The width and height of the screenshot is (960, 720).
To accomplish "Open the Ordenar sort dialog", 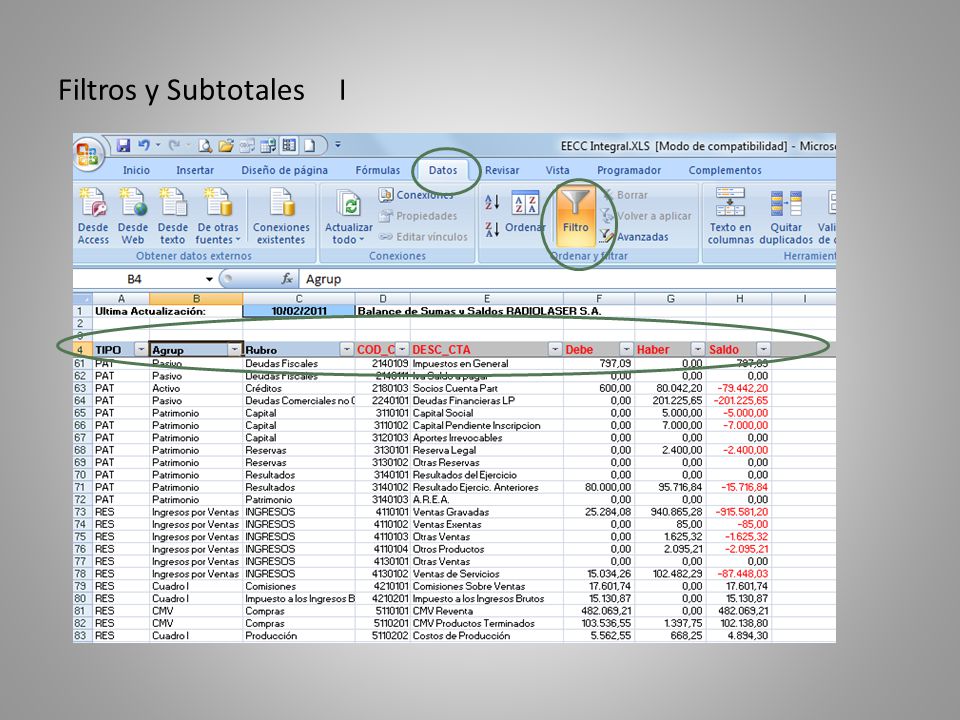I will click(525, 214).
